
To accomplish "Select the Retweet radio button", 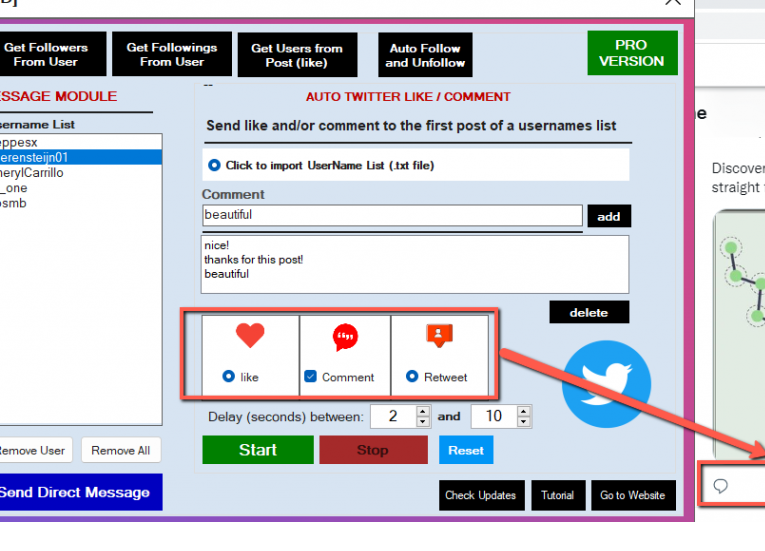I will [x=412, y=377].
